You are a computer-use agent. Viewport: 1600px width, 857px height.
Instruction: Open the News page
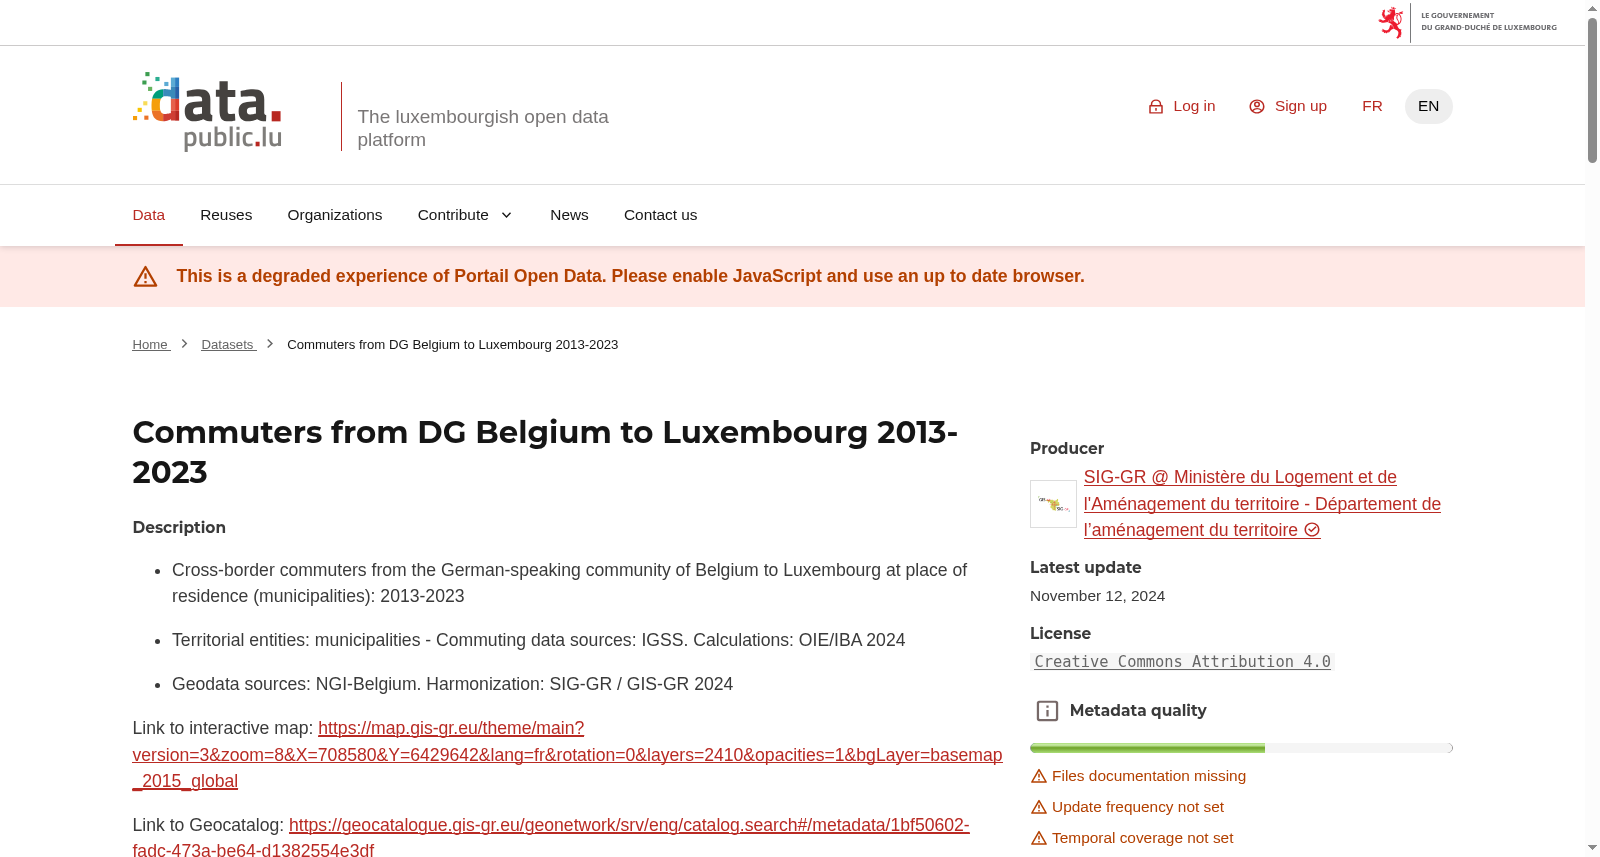pyautogui.click(x=569, y=215)
